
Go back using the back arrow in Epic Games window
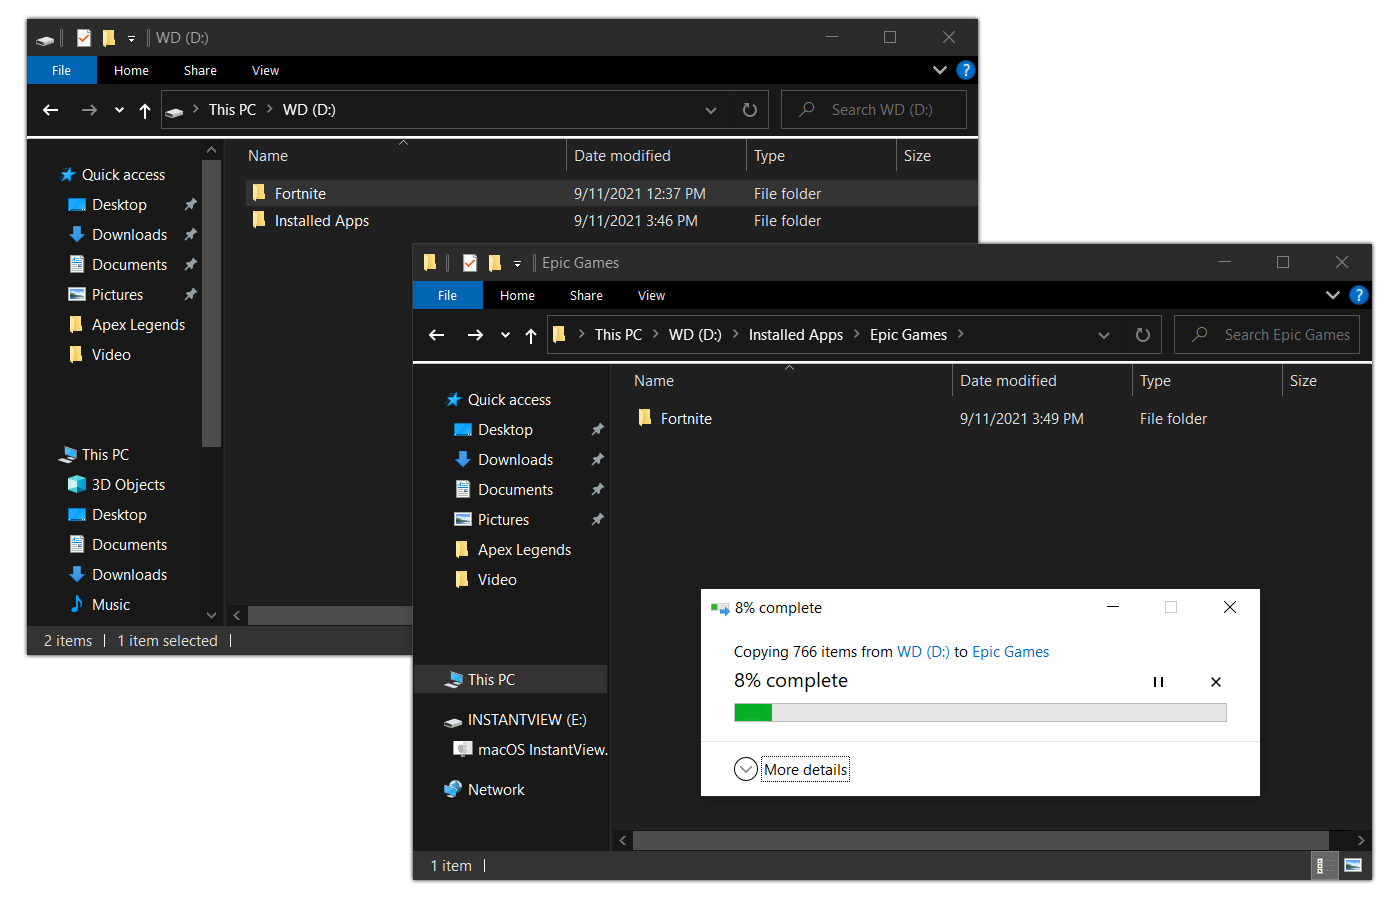coord(436,334)
